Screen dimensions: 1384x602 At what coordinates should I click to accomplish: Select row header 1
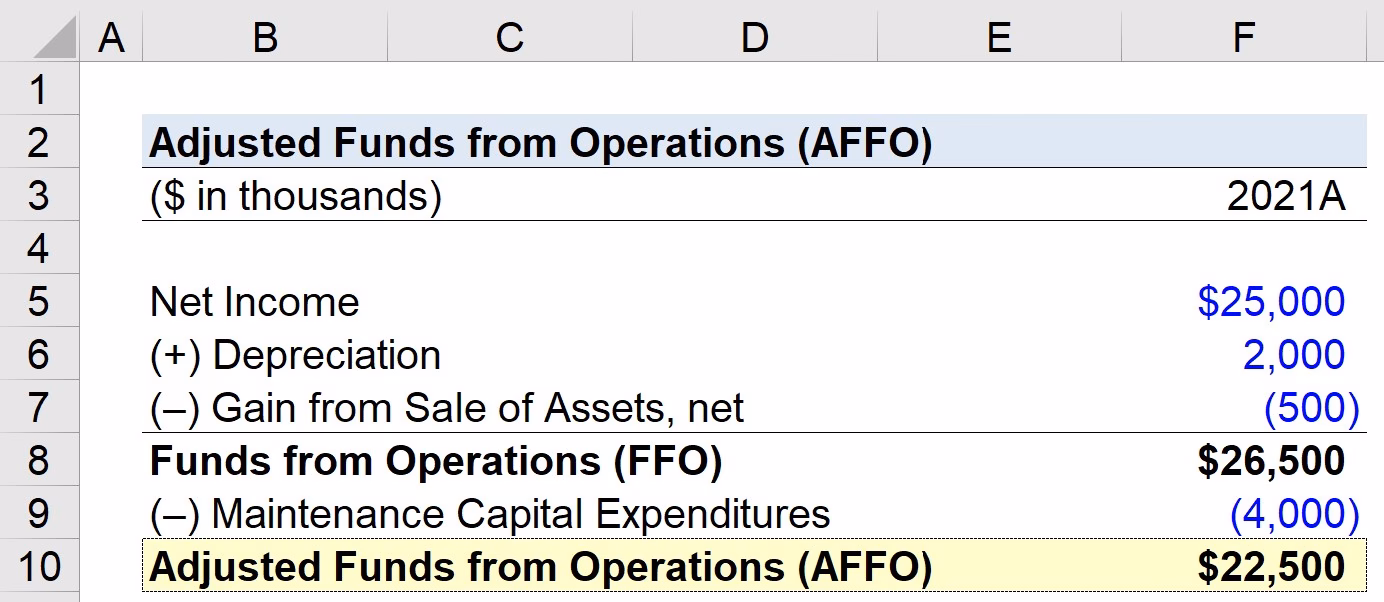coord(40,89)
